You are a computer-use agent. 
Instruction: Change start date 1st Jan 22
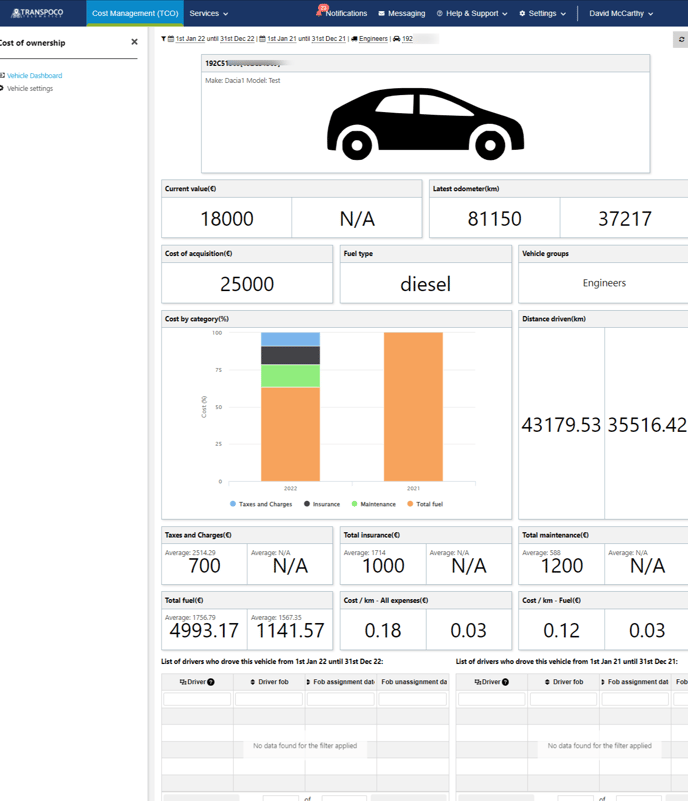190,39
